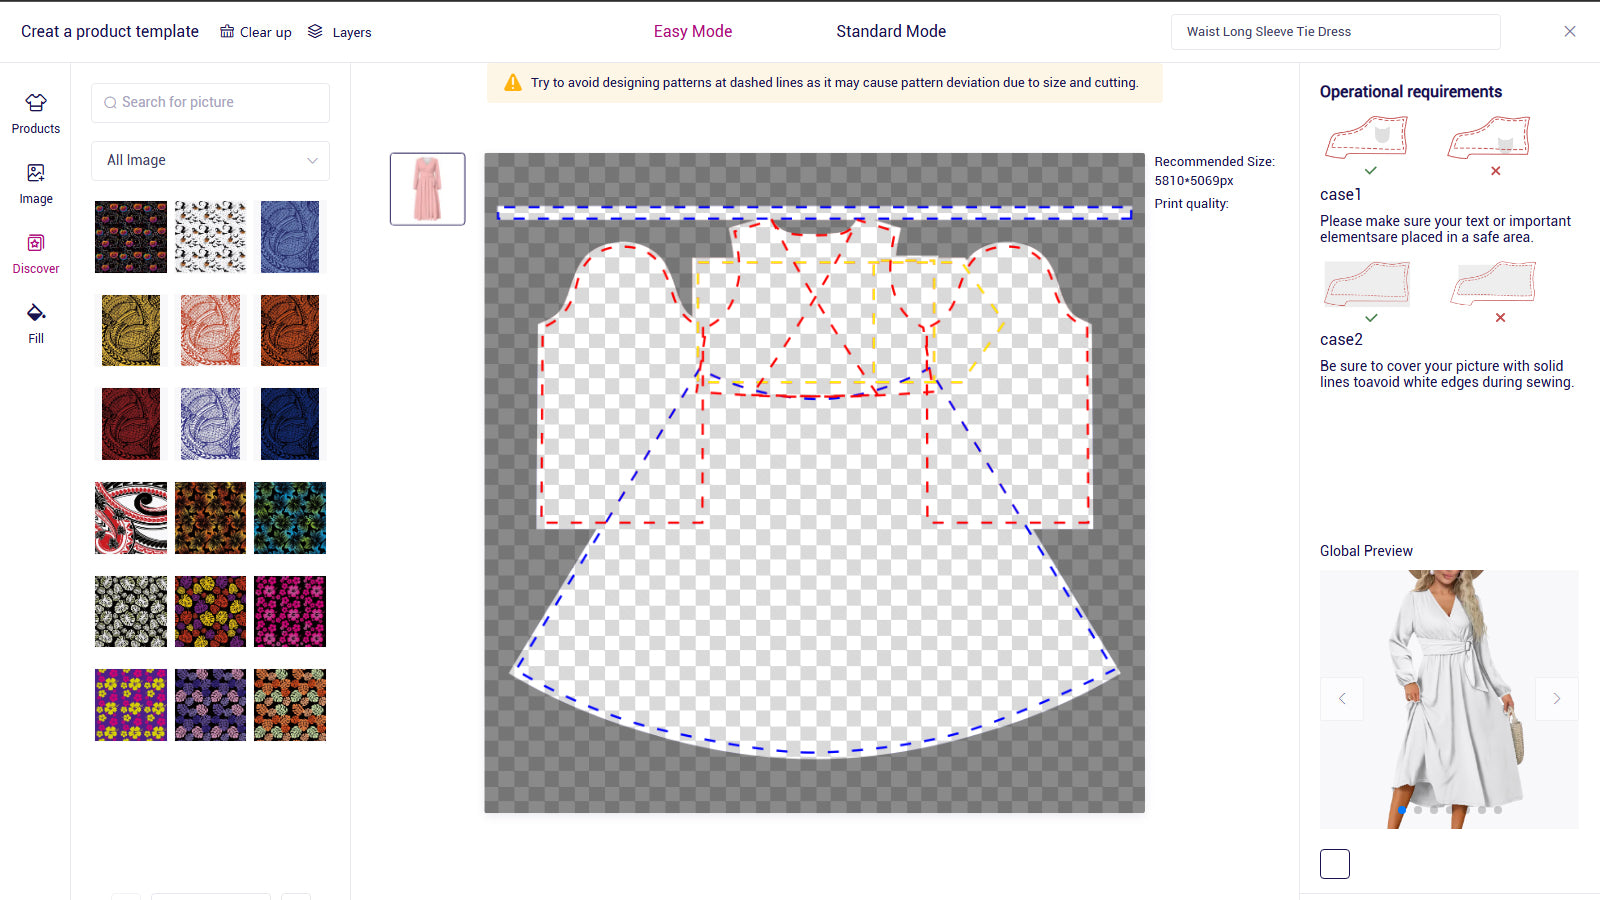1600x900 pixels.
Task: Click the Clear up broom icon
Action: (225, 31)
